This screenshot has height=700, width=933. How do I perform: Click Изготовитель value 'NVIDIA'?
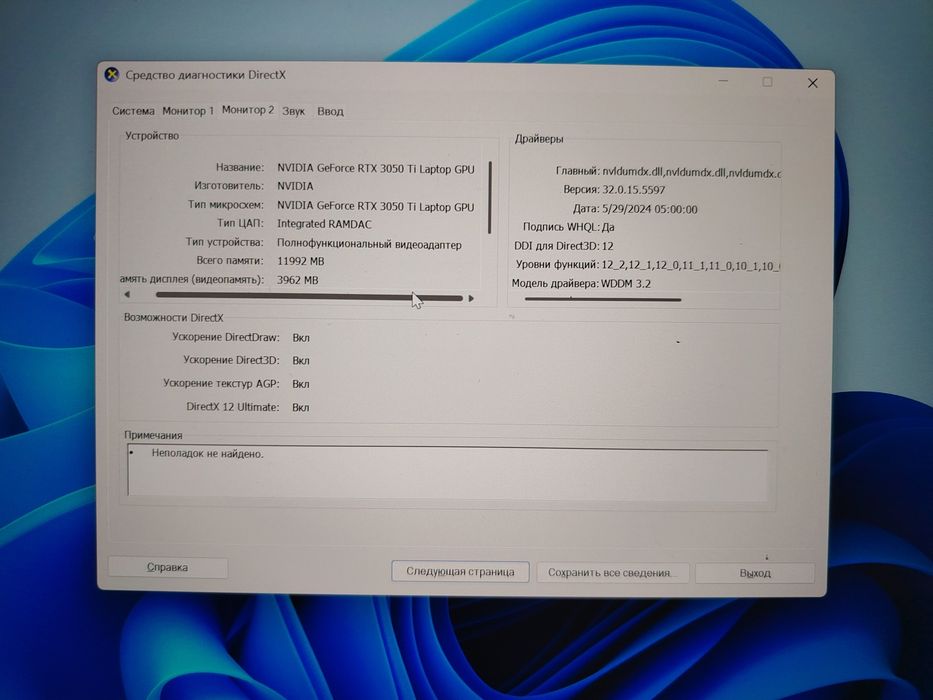point(295,186)
